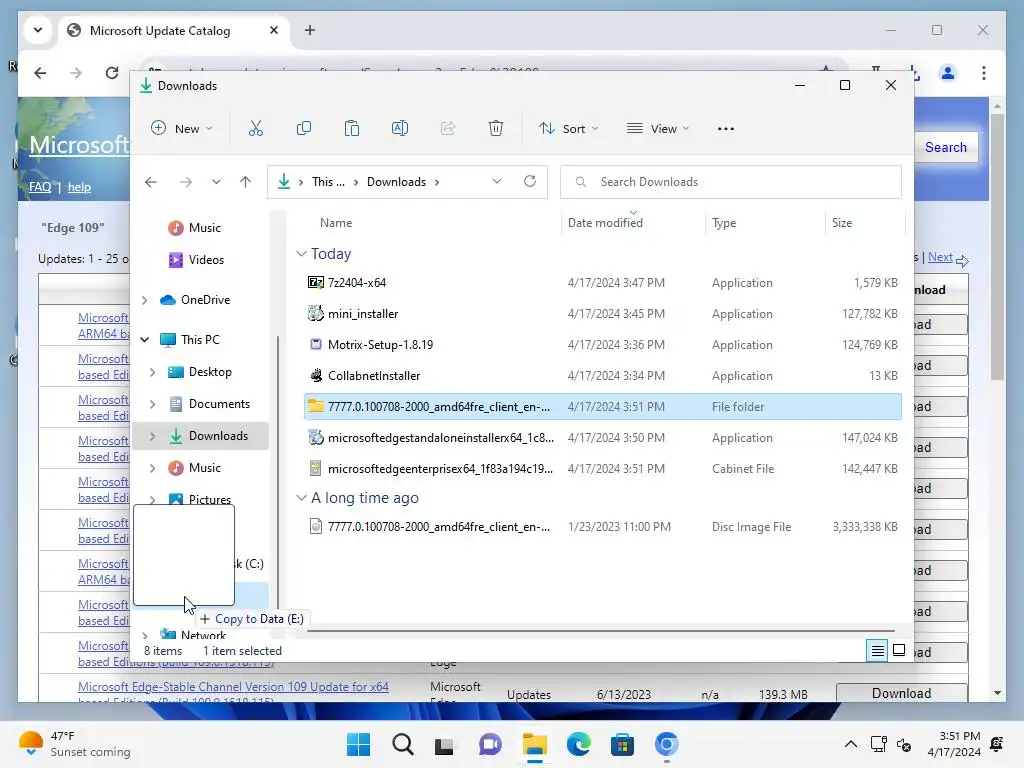Switch to details view layout icon

[877, 650]
